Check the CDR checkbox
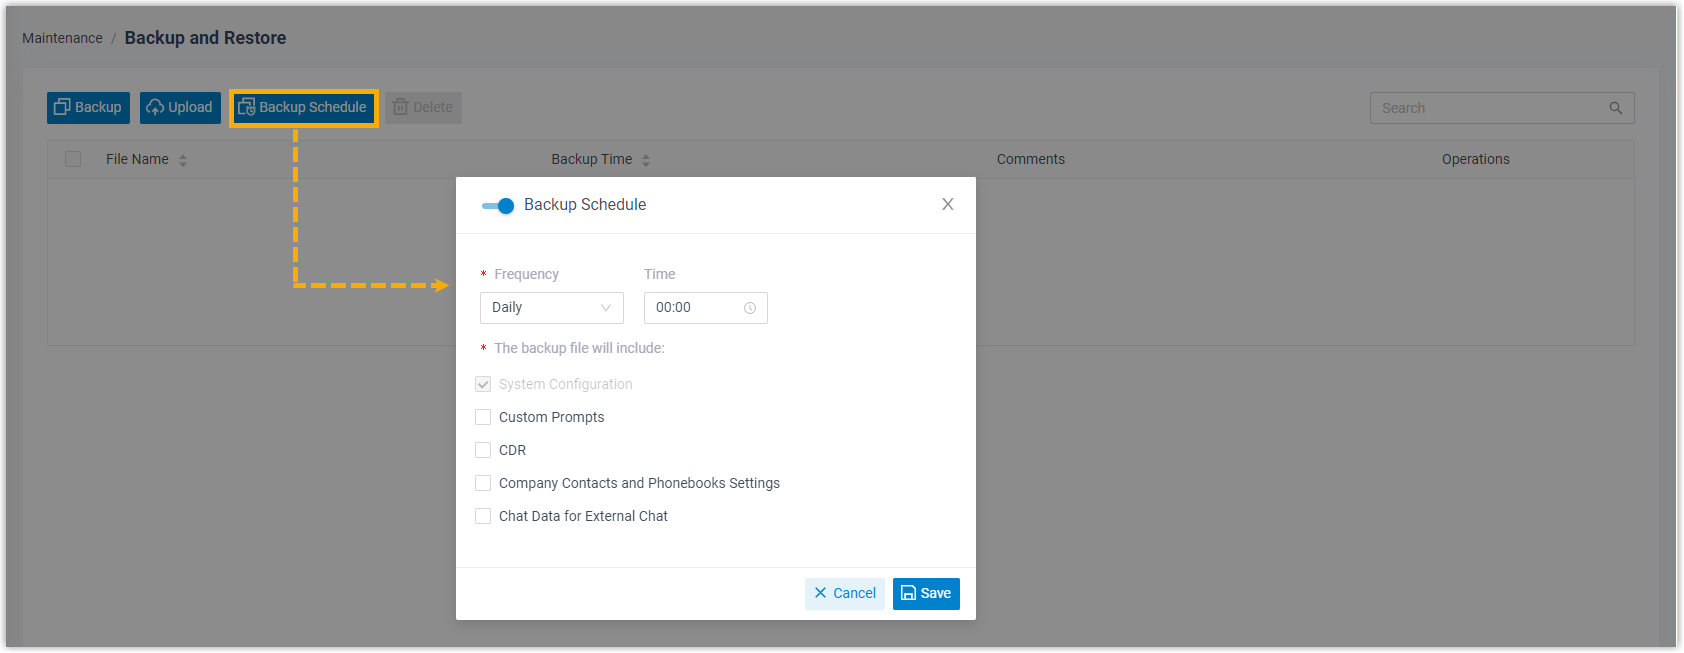This screenshot has width=1684, height=653. (x=483, y=450)
